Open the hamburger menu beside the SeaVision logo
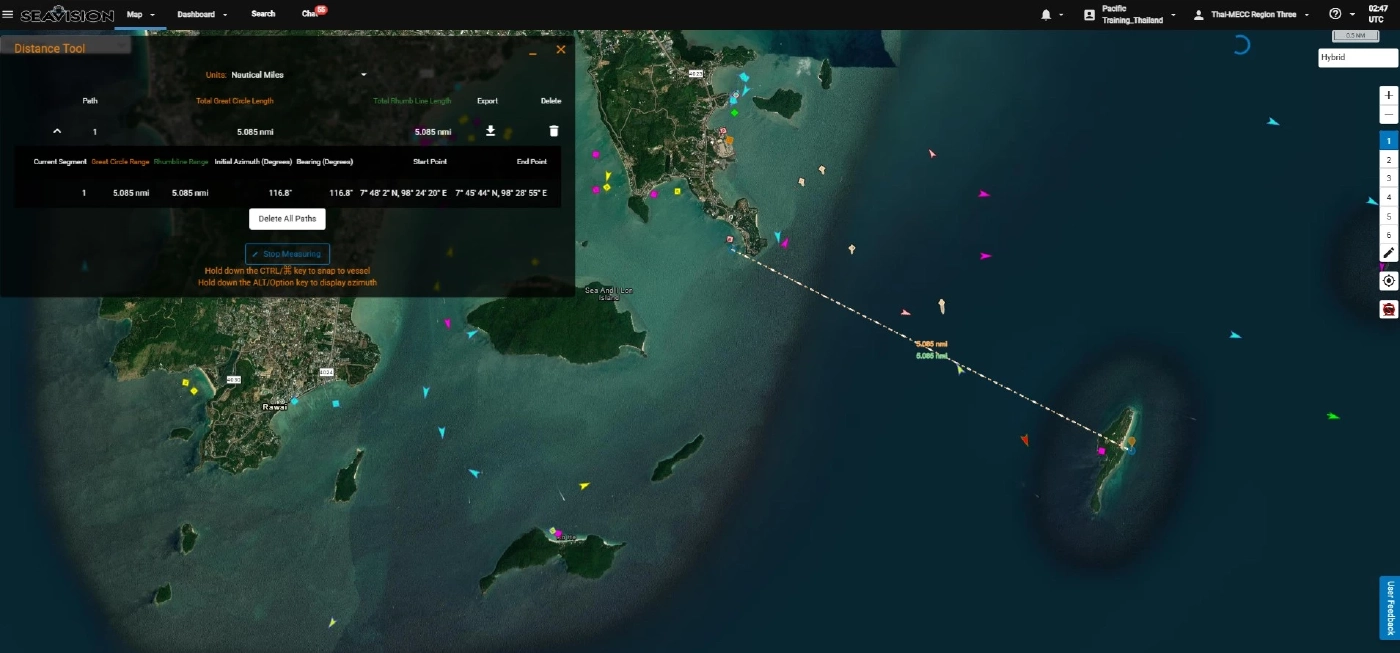This screenshot has height=653, width=1400. click(x=8, y=14)
